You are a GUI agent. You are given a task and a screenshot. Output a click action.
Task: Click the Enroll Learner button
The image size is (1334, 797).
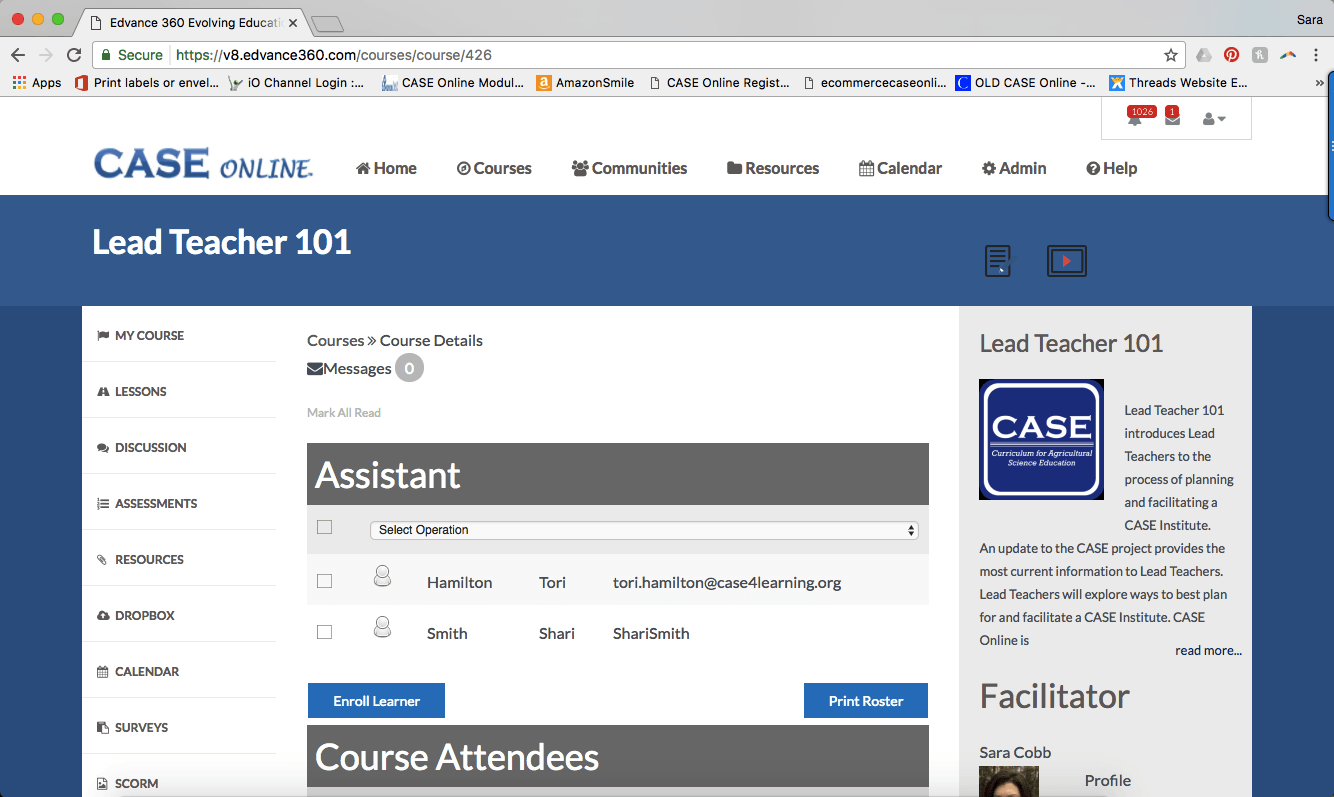point(376,701)
